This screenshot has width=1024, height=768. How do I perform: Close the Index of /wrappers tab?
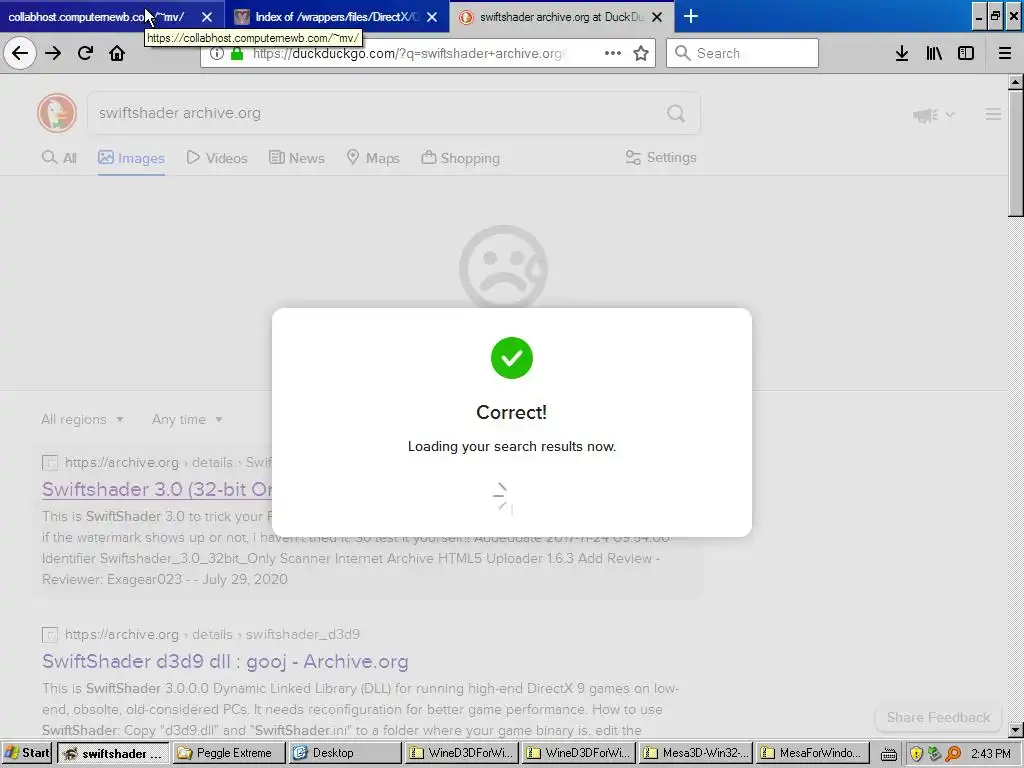coord(432,17)
